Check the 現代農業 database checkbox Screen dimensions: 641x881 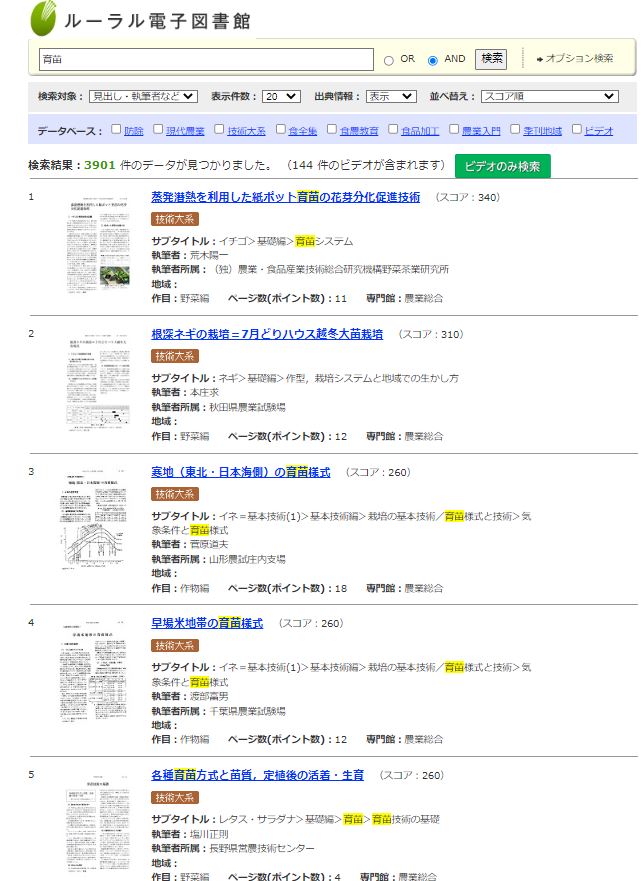point(158,129)
